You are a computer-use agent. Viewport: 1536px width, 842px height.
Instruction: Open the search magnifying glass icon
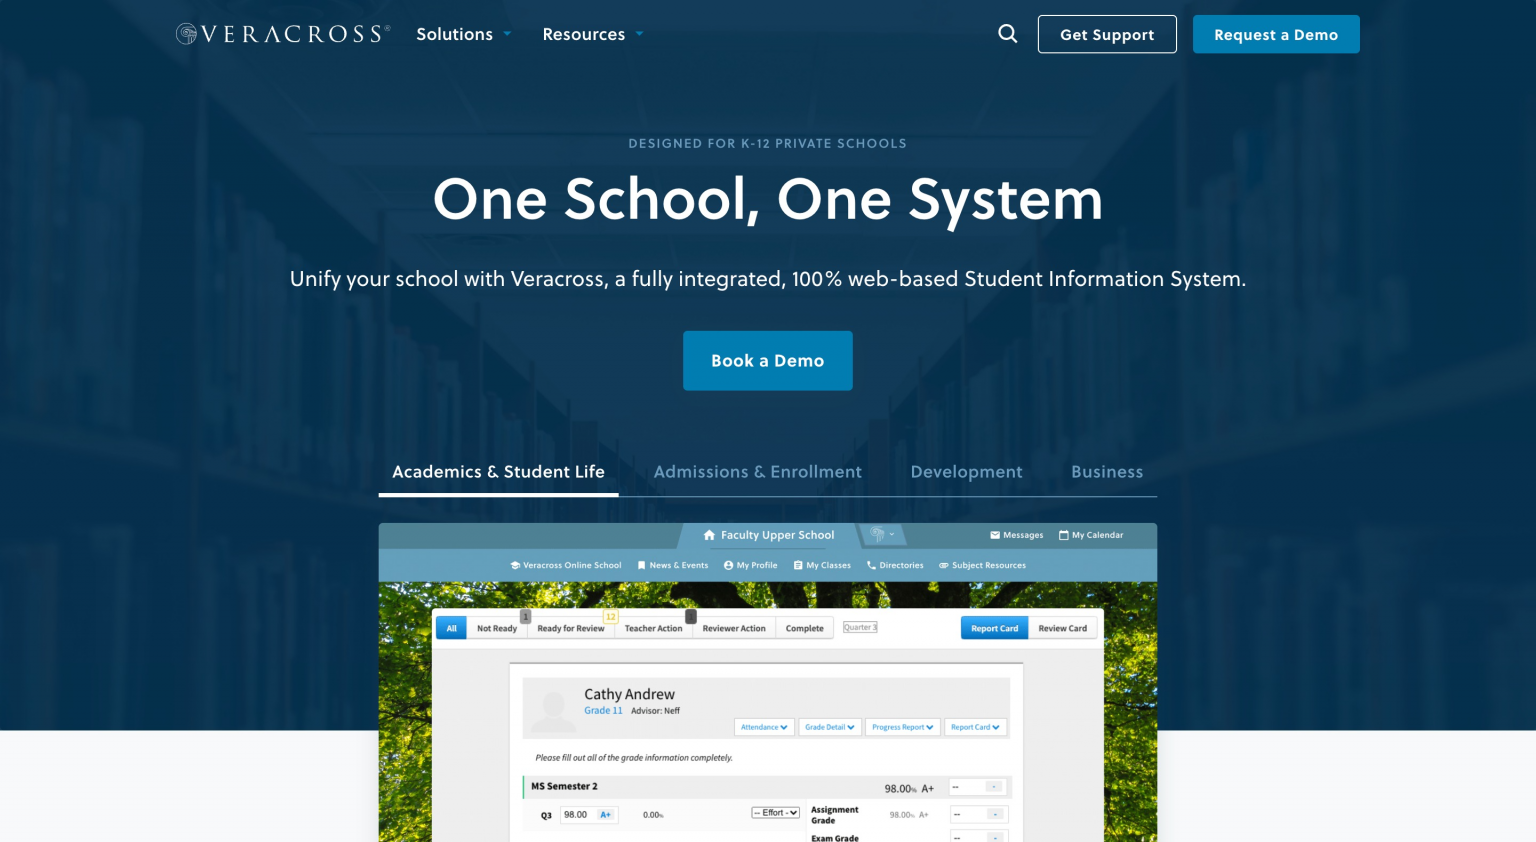coord(1007,33)
